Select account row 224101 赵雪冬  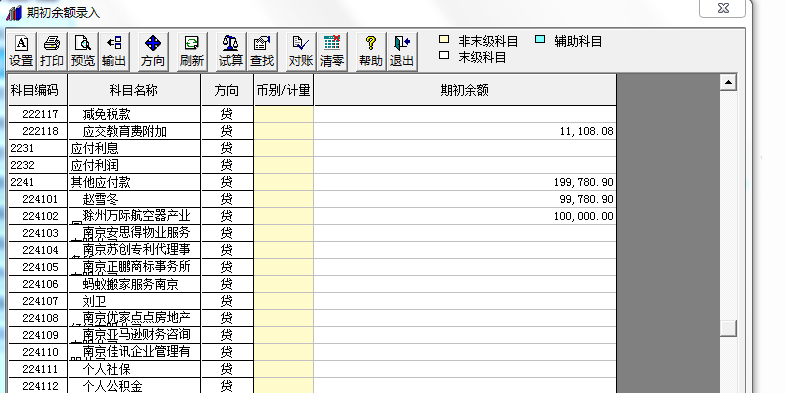click(312, 199)
